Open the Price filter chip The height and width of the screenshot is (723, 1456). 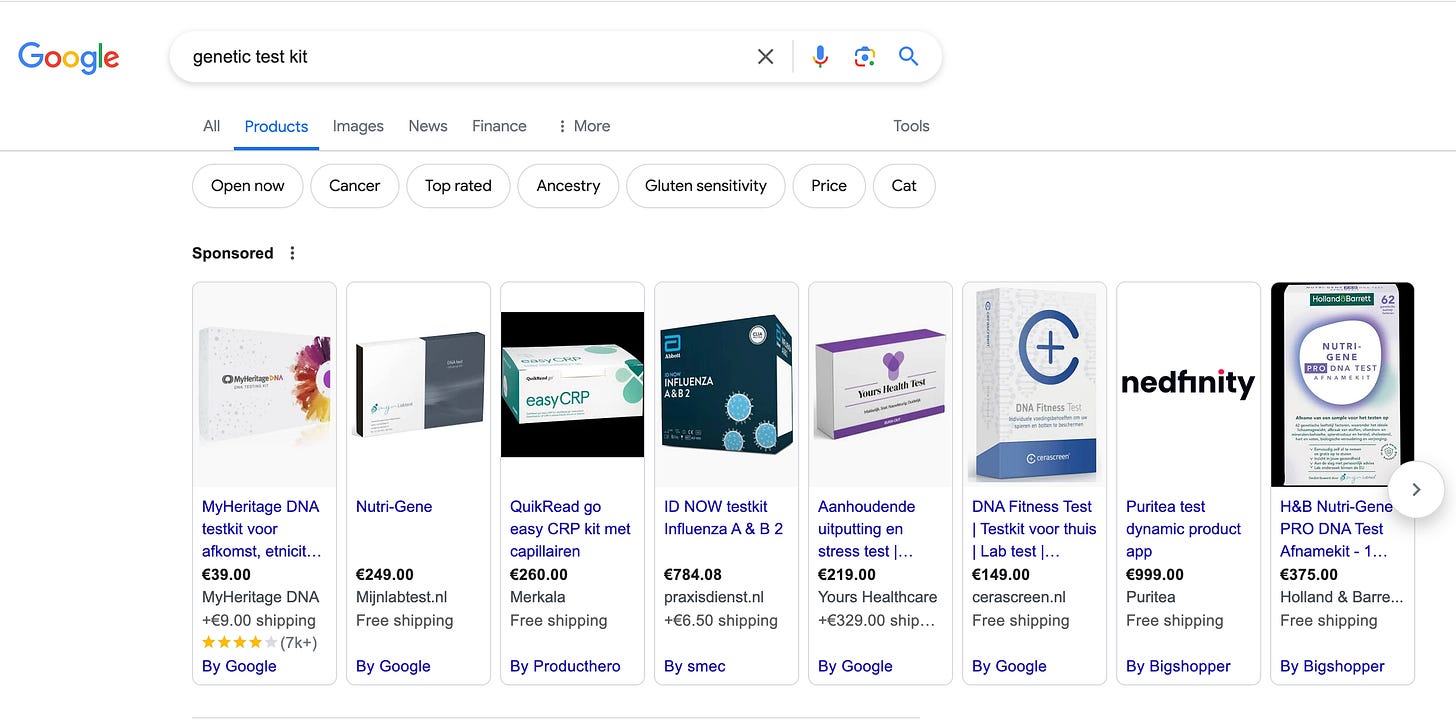829,186
